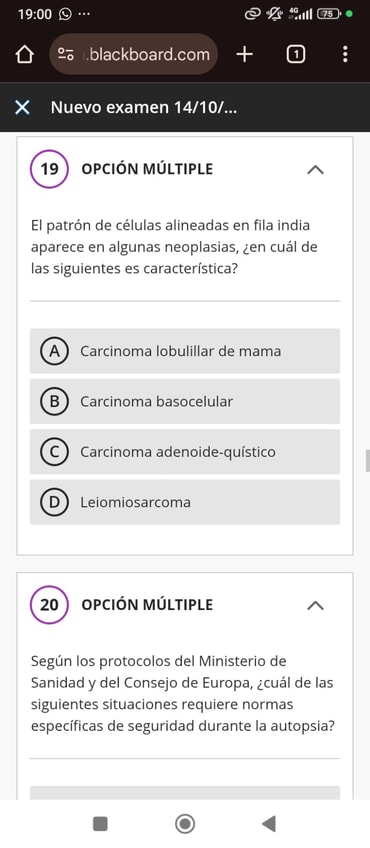Open the tab switcher showing 1 tab

295,54
